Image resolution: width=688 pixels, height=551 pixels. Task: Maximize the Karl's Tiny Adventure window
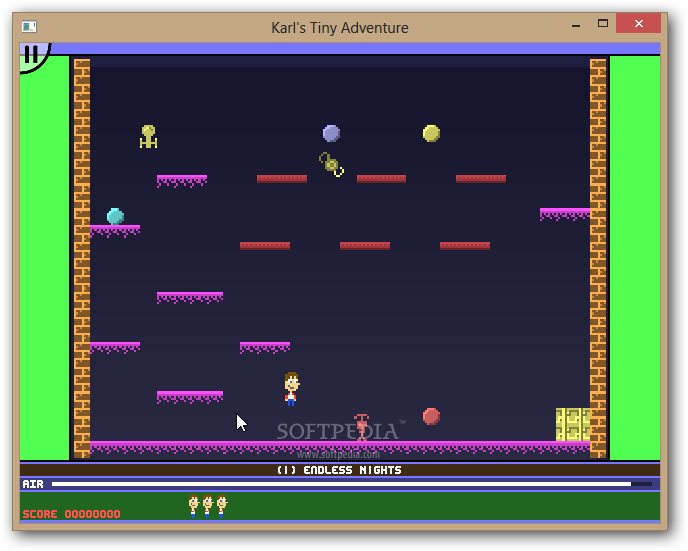point(603,23)
